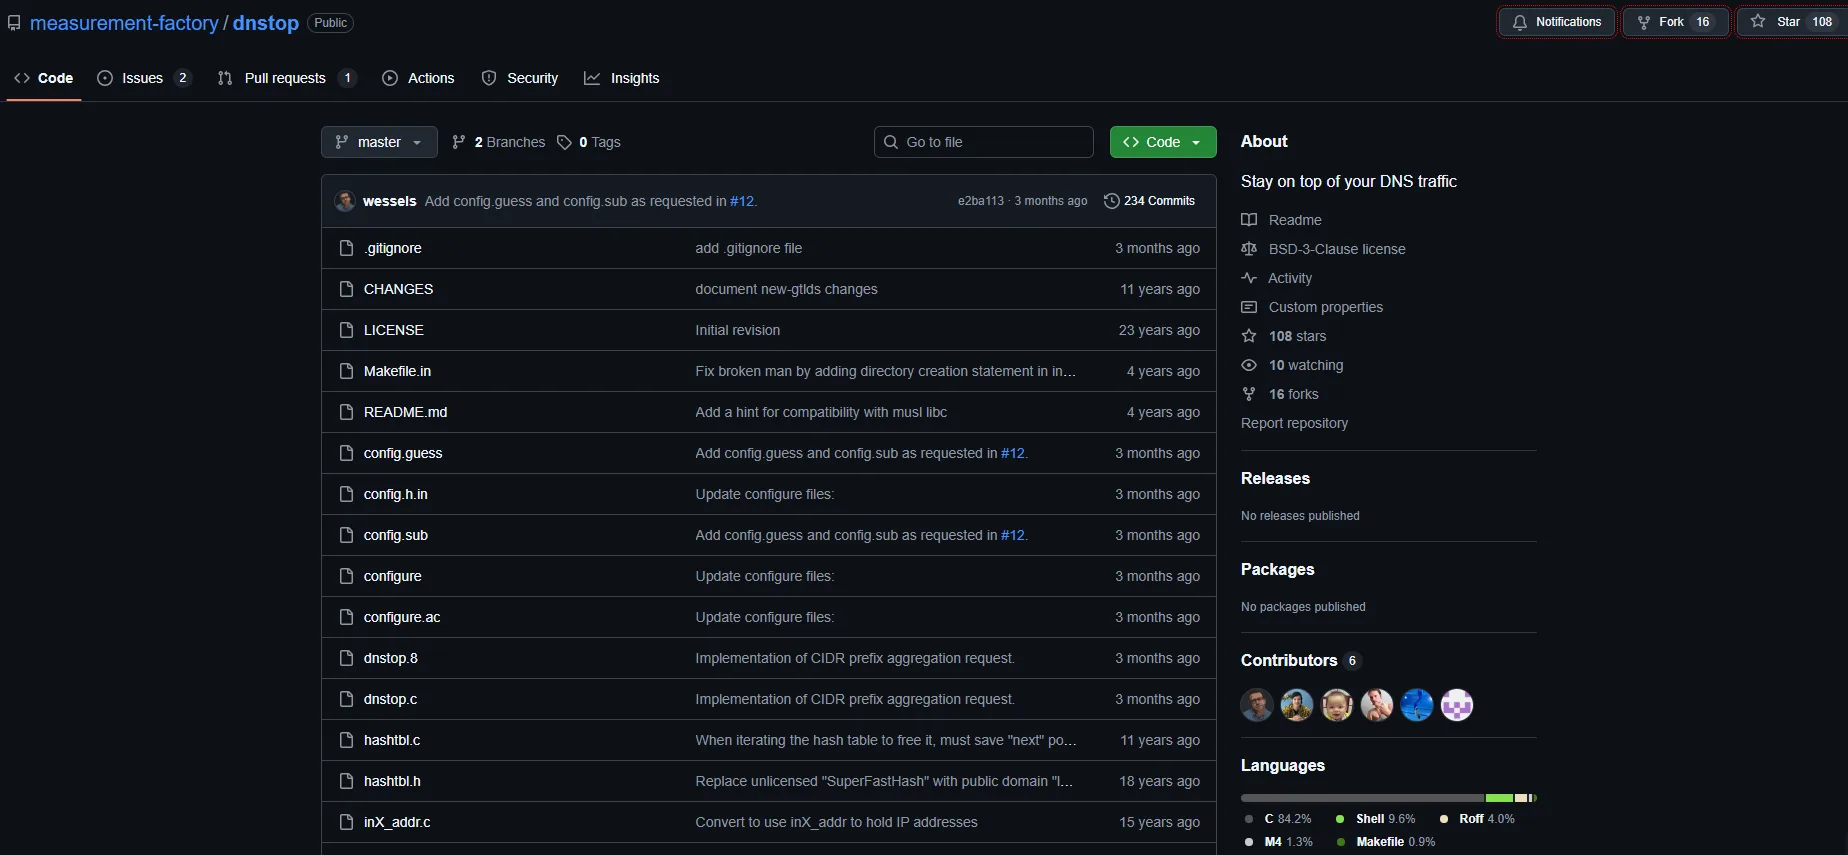Star the repository with the Star button

pos(1793,22)
